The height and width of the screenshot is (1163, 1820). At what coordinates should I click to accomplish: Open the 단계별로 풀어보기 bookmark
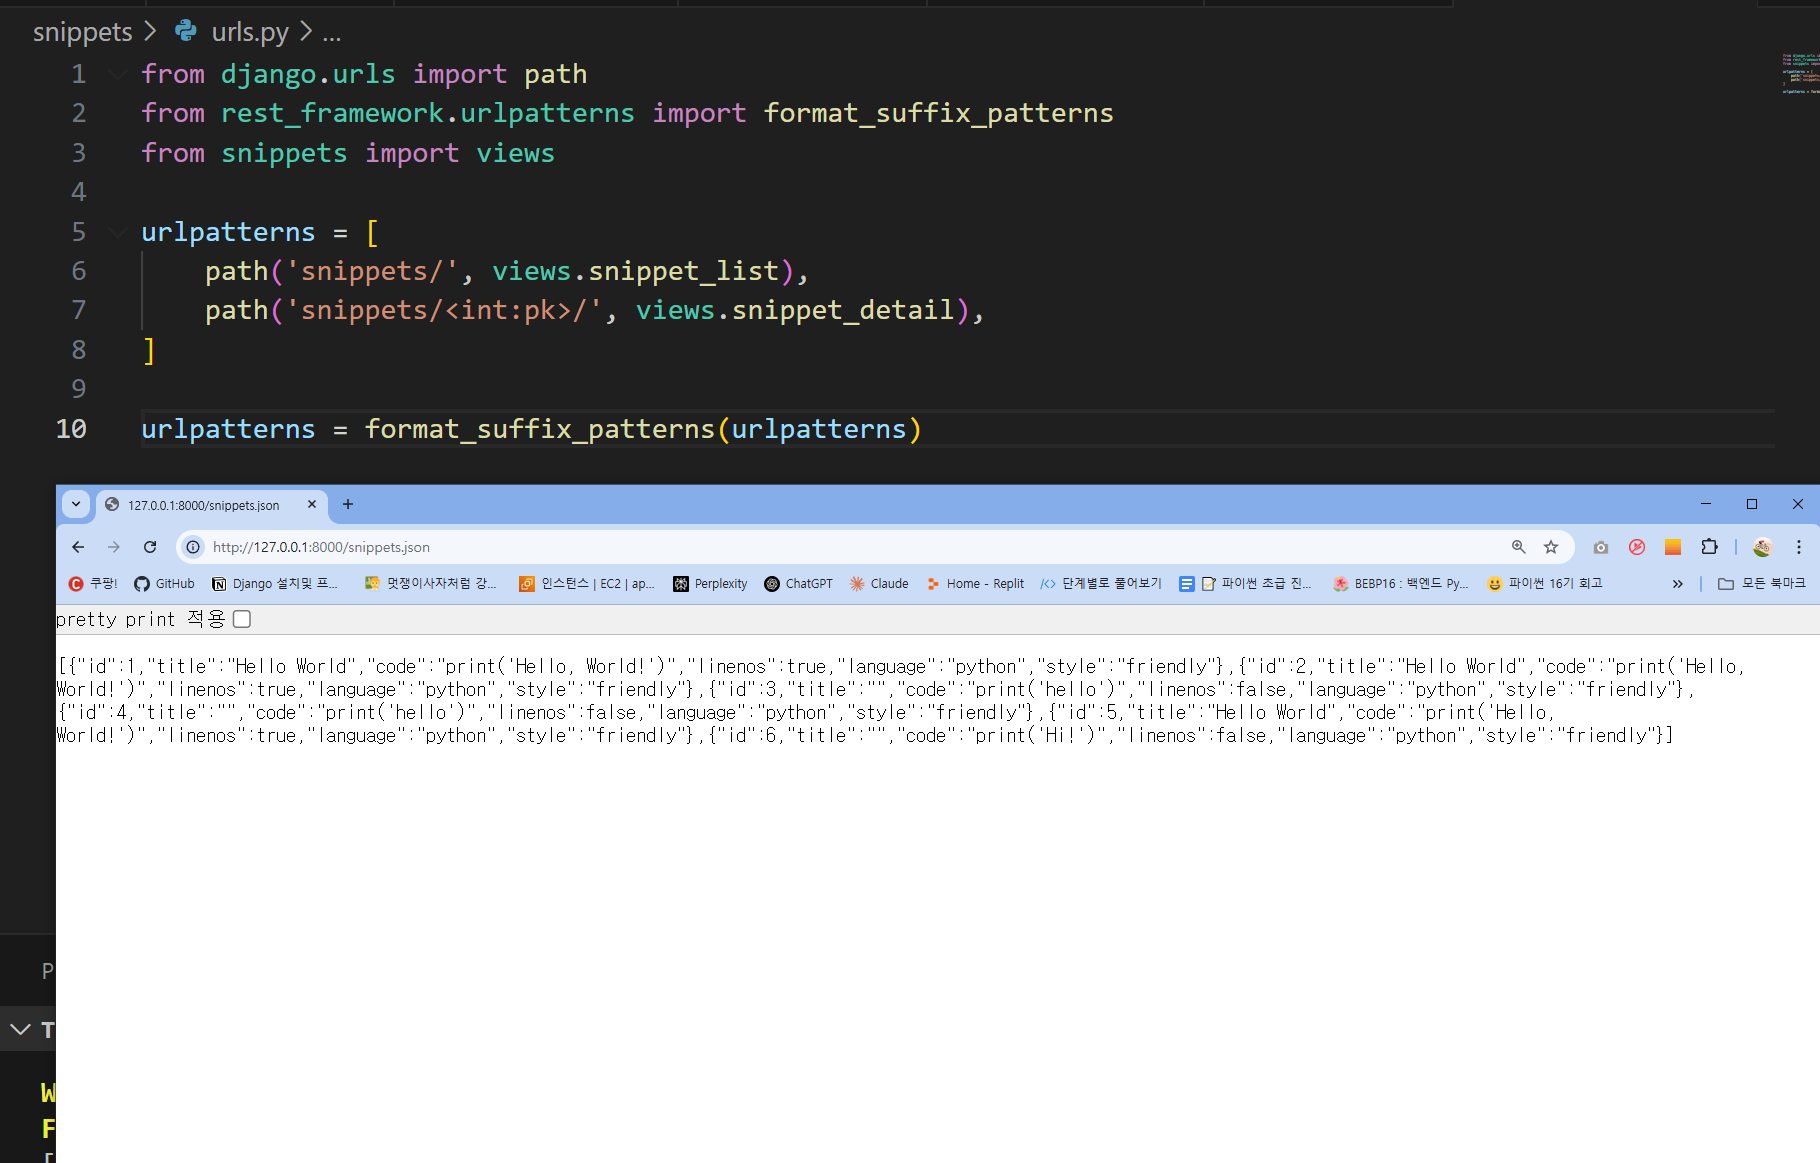pos(1101,584)
